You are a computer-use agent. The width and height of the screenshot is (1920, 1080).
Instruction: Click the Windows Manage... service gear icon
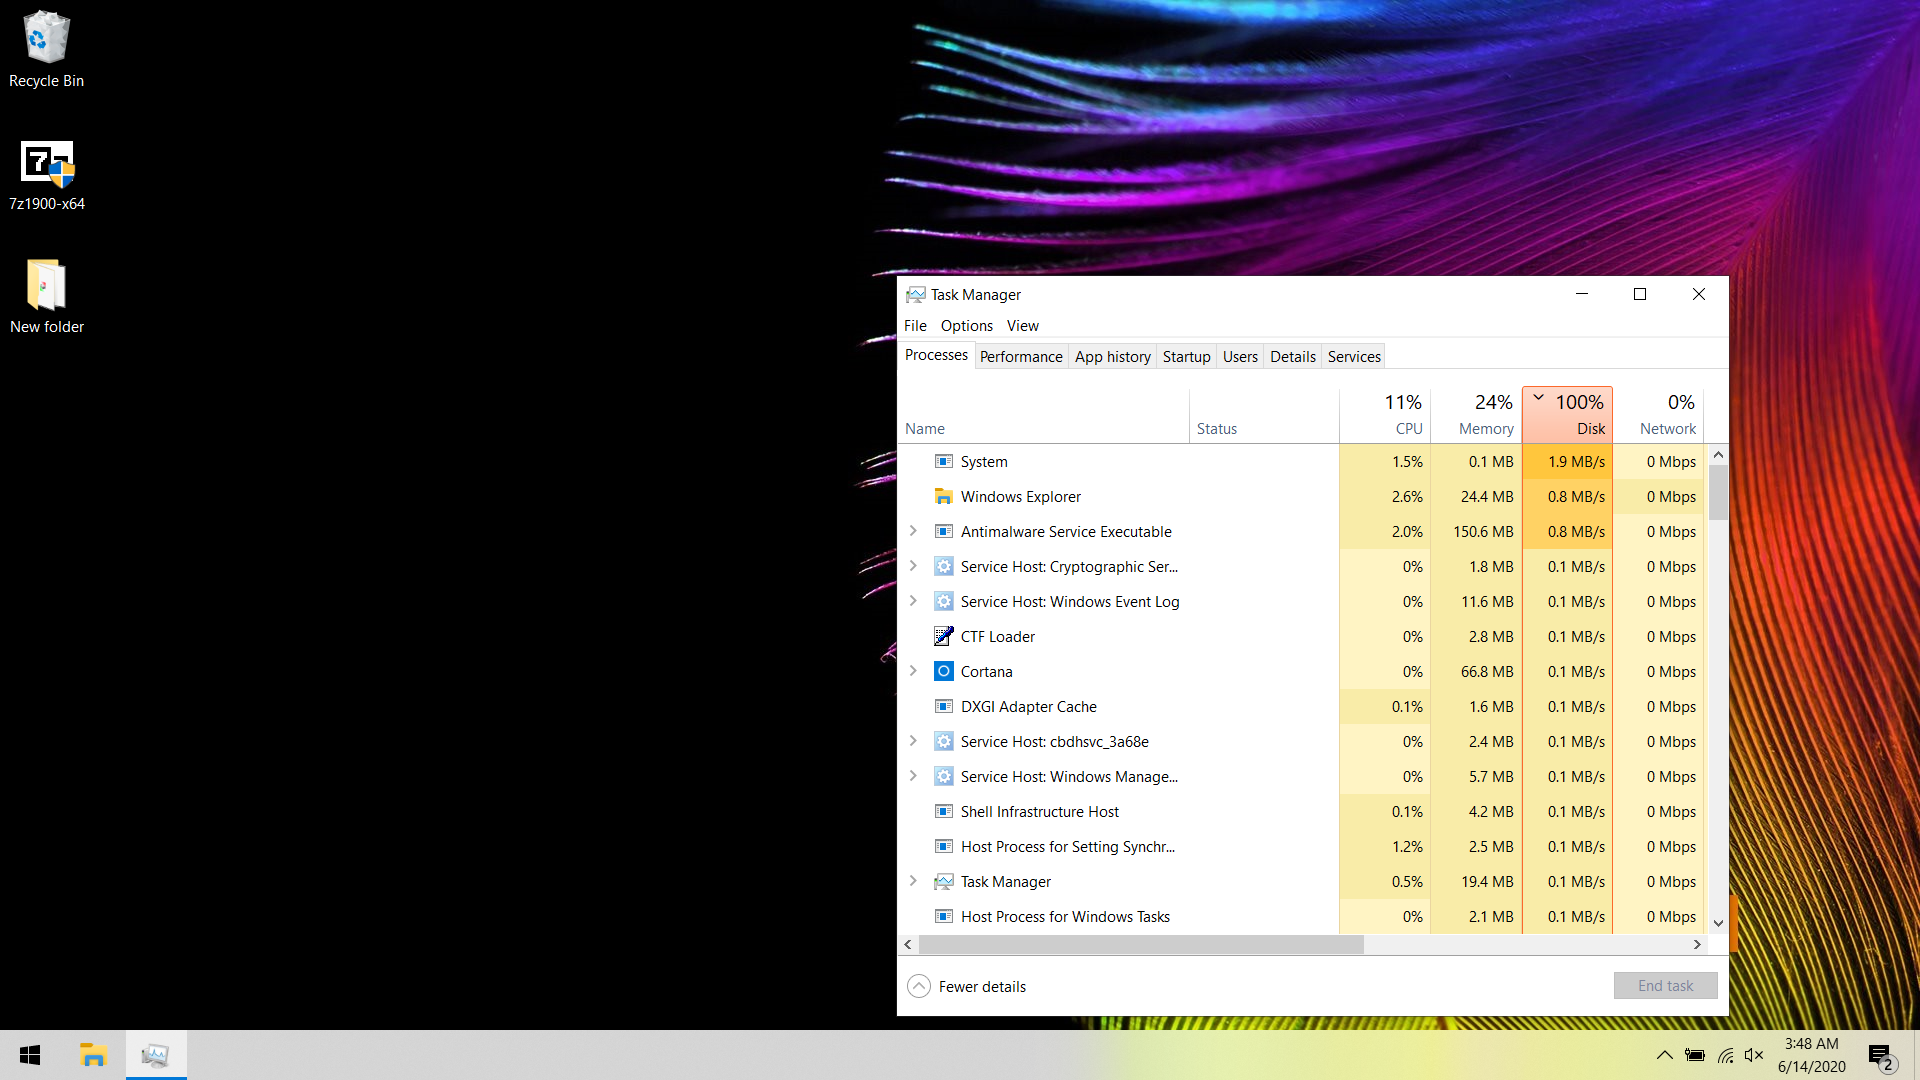943,777
